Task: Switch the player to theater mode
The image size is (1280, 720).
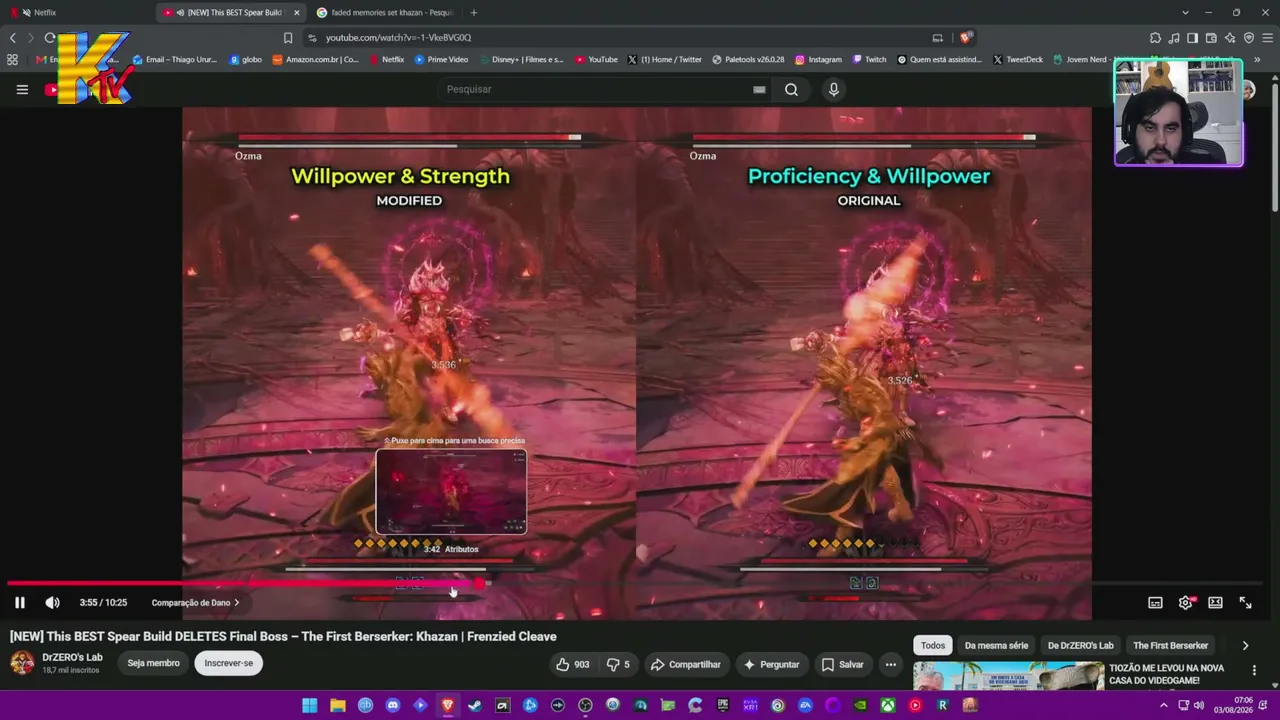Action: (x=1215, y=603)
